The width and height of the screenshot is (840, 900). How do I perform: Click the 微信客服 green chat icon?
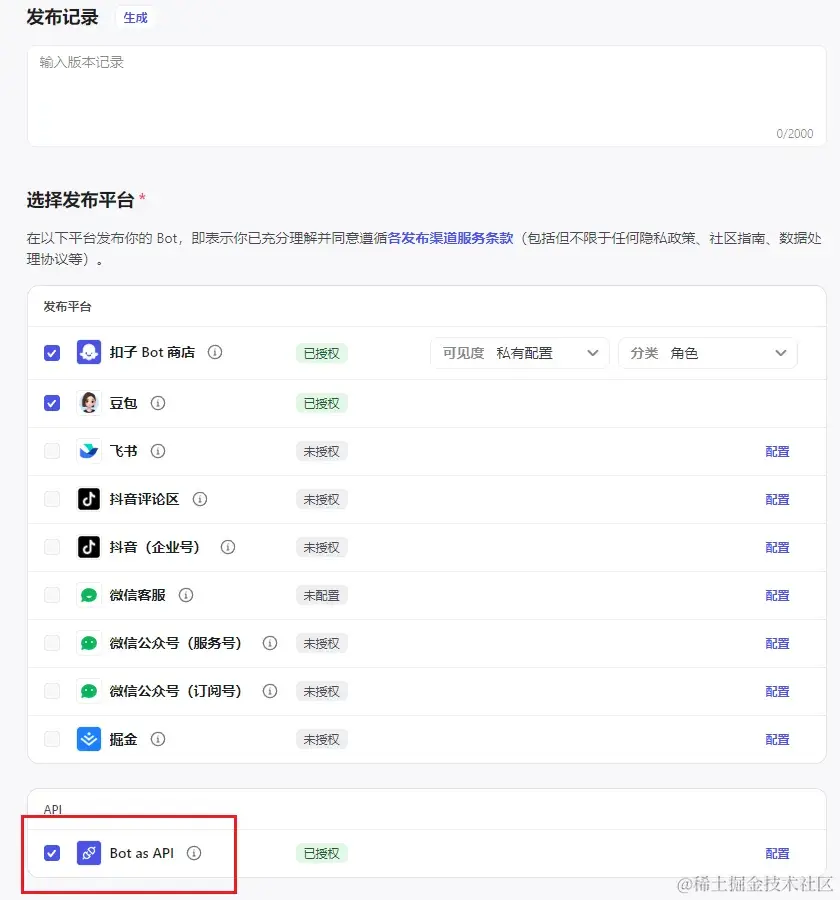click(x=89, y=595)
